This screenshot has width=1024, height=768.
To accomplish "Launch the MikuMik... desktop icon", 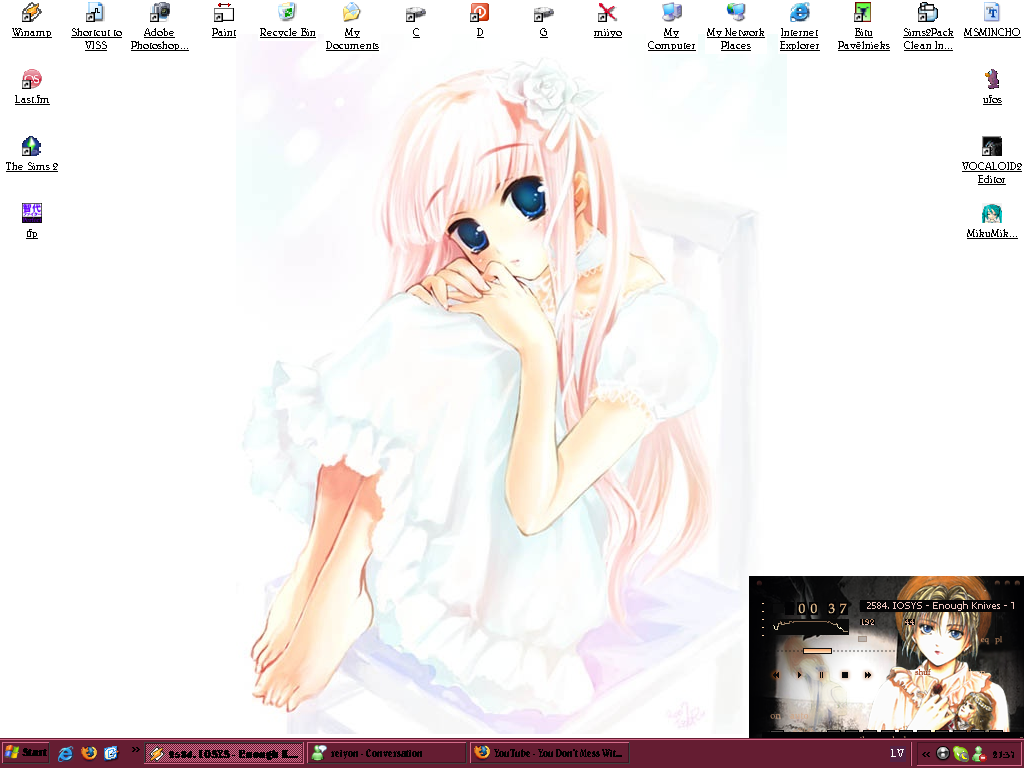I will click(991, 220).
